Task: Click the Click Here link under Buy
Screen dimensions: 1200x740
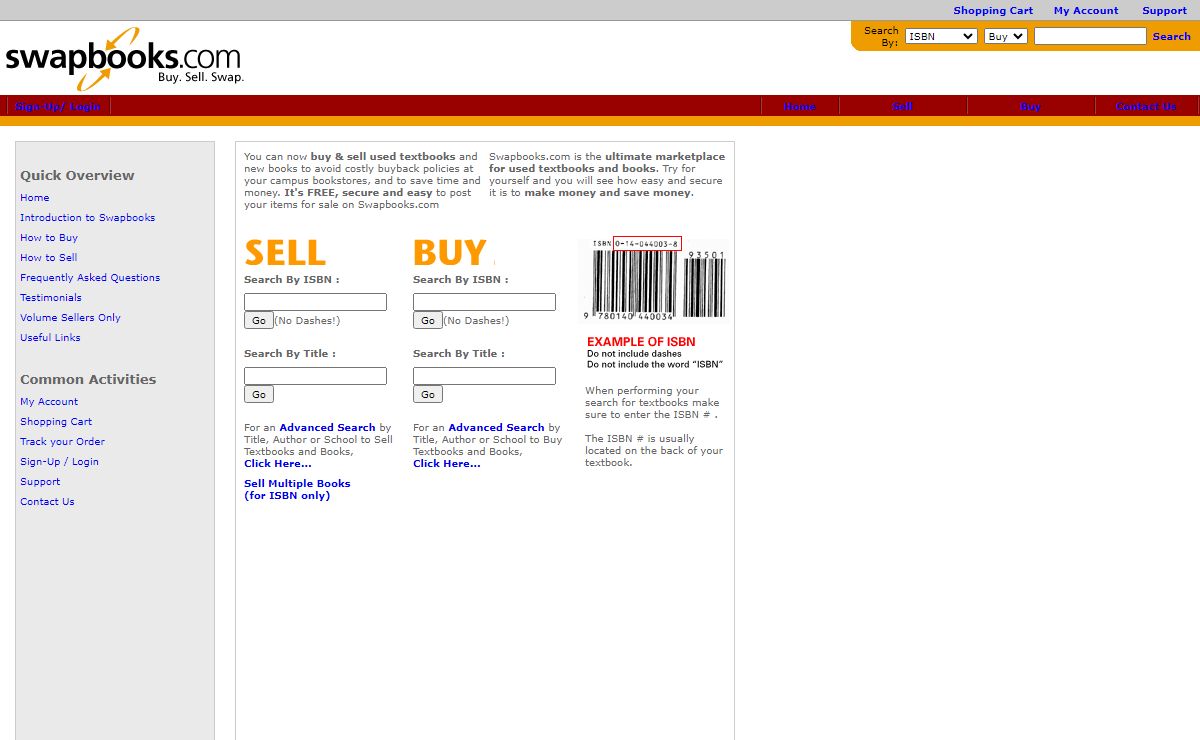Action: point(447,463)
